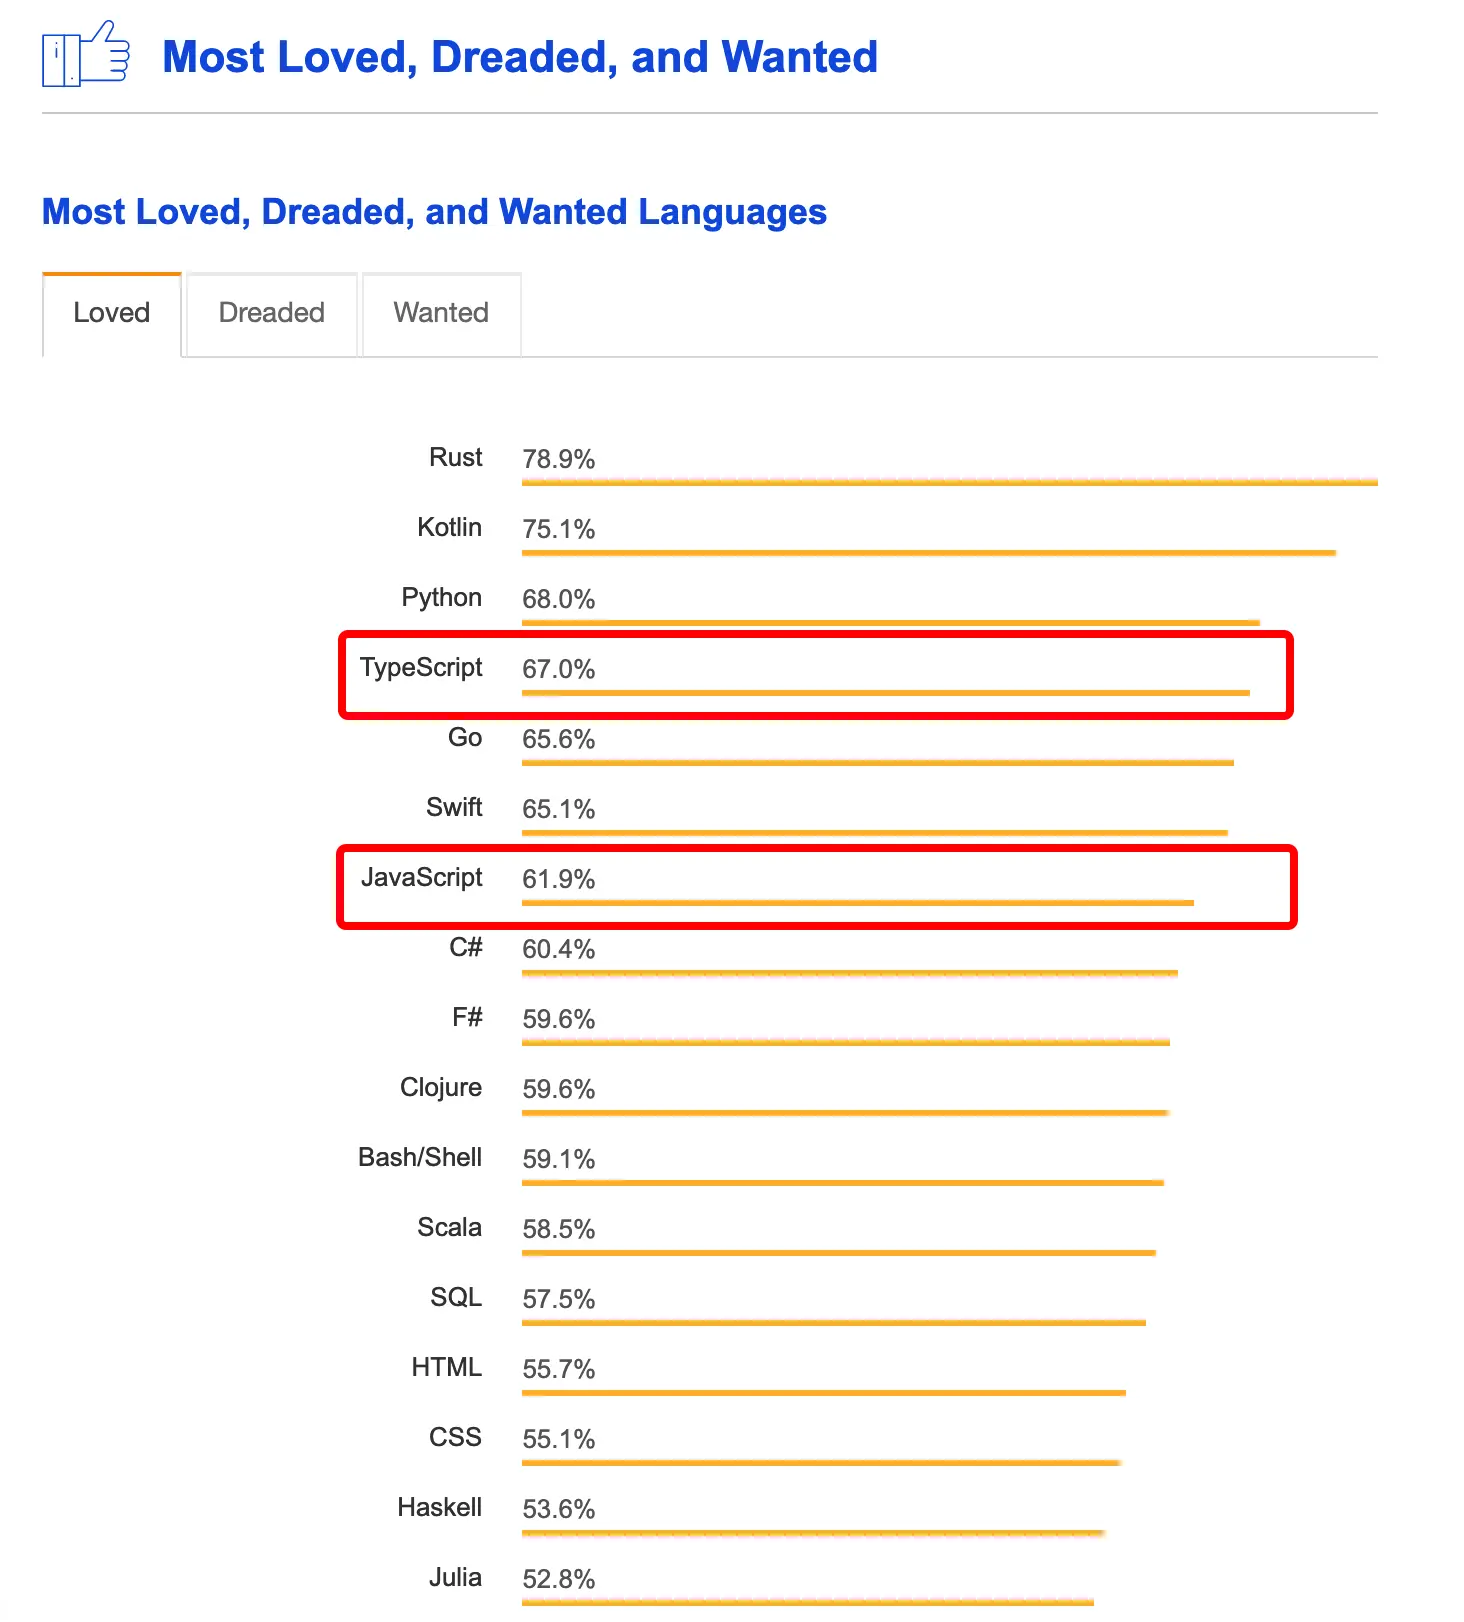Click the Rust 78.9% bar
1464x1622 pixels.
(x=949, y=482)
